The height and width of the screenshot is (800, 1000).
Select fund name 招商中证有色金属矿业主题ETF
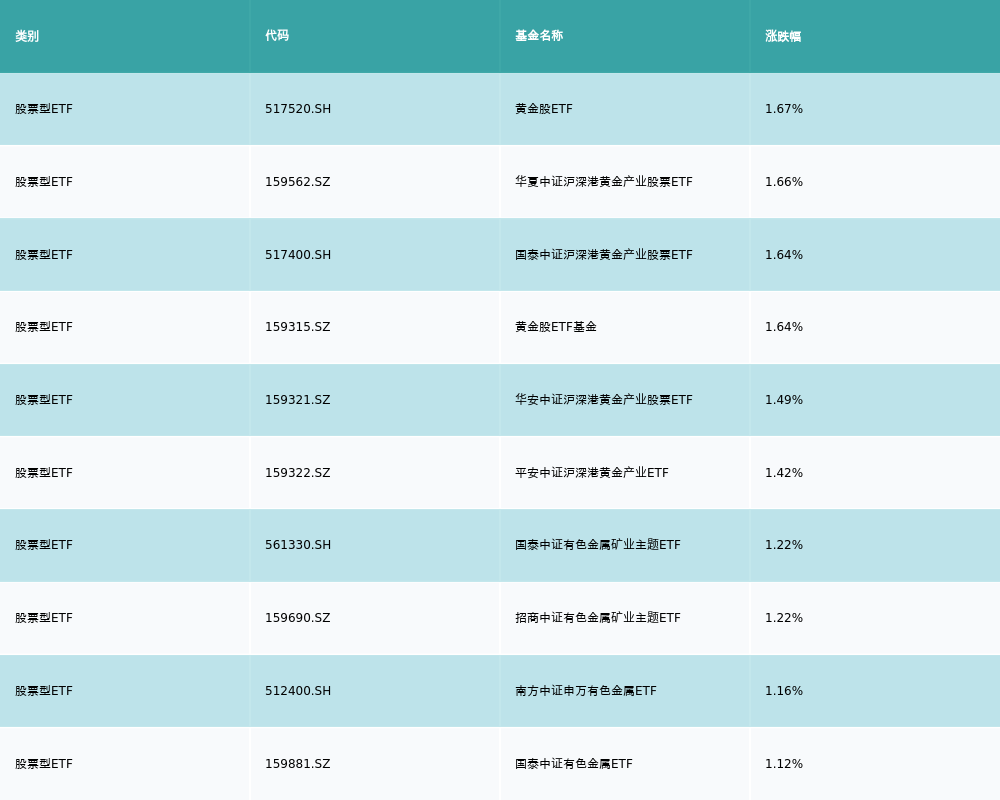pyautogui.click(x=598, y=618)
